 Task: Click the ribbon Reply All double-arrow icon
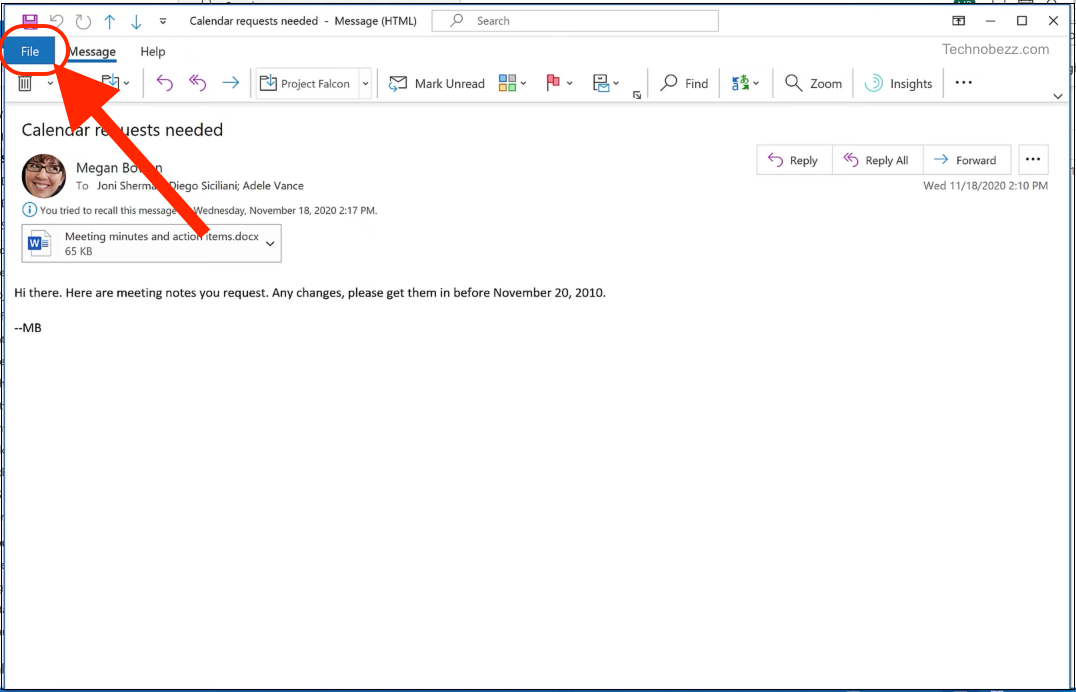(x=198, y=83)
